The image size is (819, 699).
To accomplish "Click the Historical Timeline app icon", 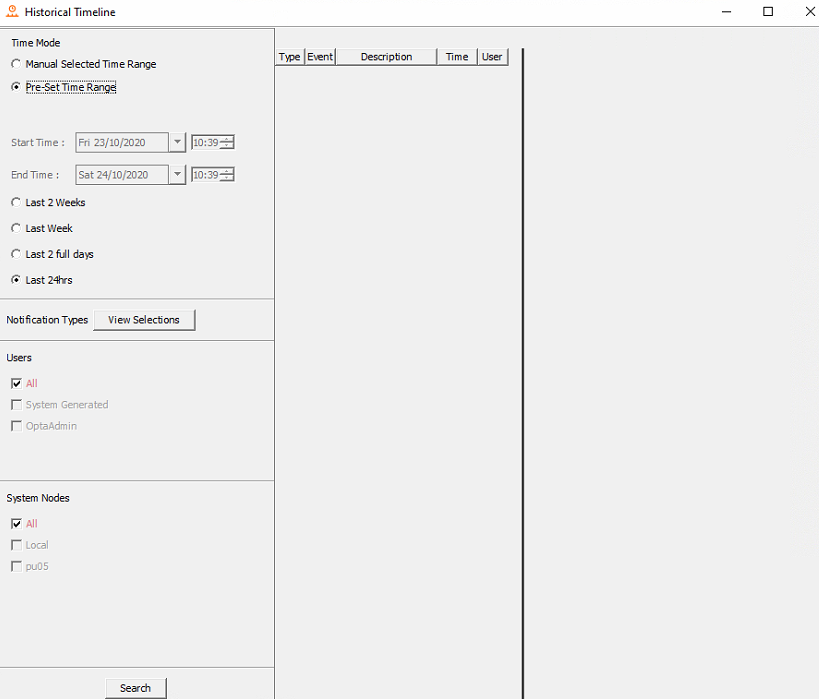I will click(12, 12).
